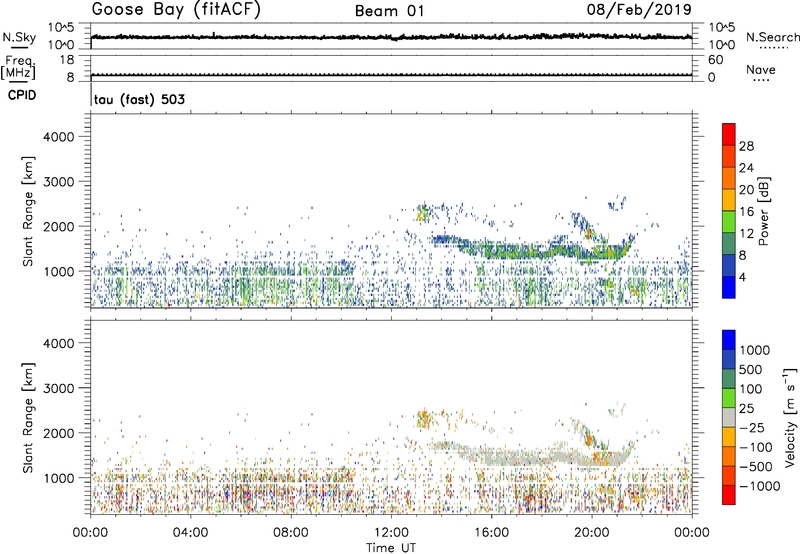Click the 'CPID' label
Image resolution: width=800 pixels, height=554 pixels.
(x=22, y=95)
